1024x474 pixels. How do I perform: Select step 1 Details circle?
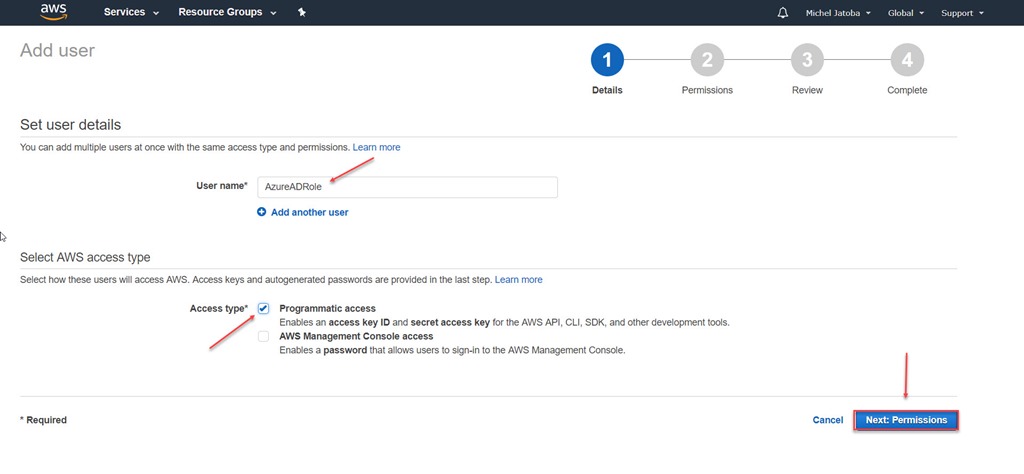coord(607,60)
